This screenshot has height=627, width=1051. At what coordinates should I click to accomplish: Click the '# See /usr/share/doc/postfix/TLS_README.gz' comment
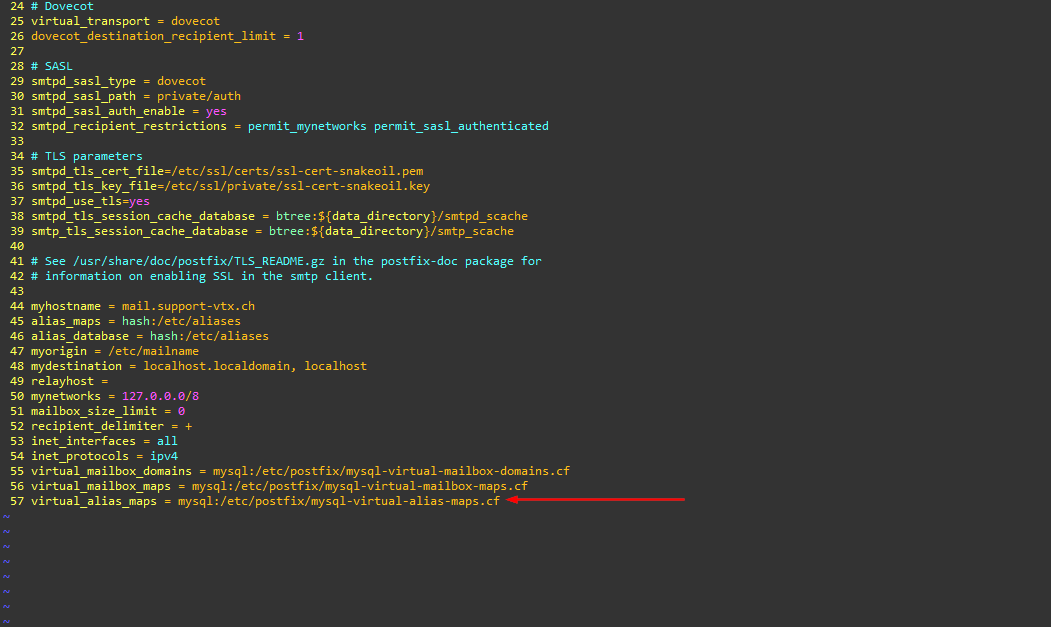pyautogui.click(x=286, y=261)
